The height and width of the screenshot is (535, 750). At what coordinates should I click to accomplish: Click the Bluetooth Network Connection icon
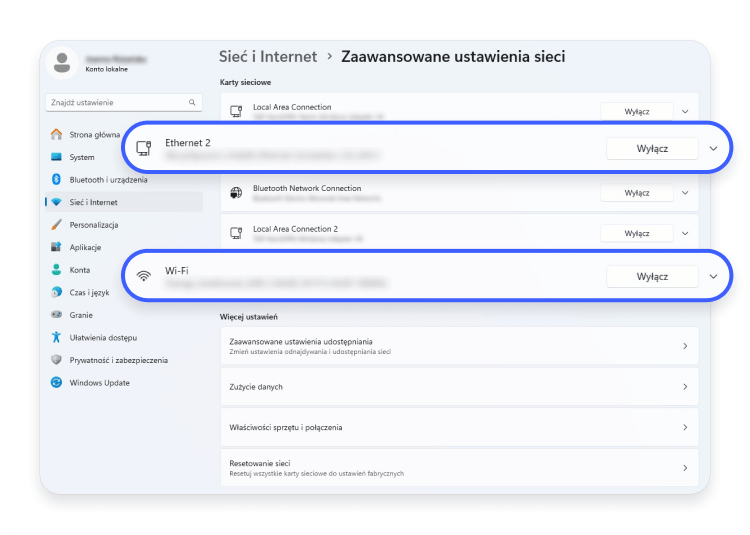coord(236,193)
